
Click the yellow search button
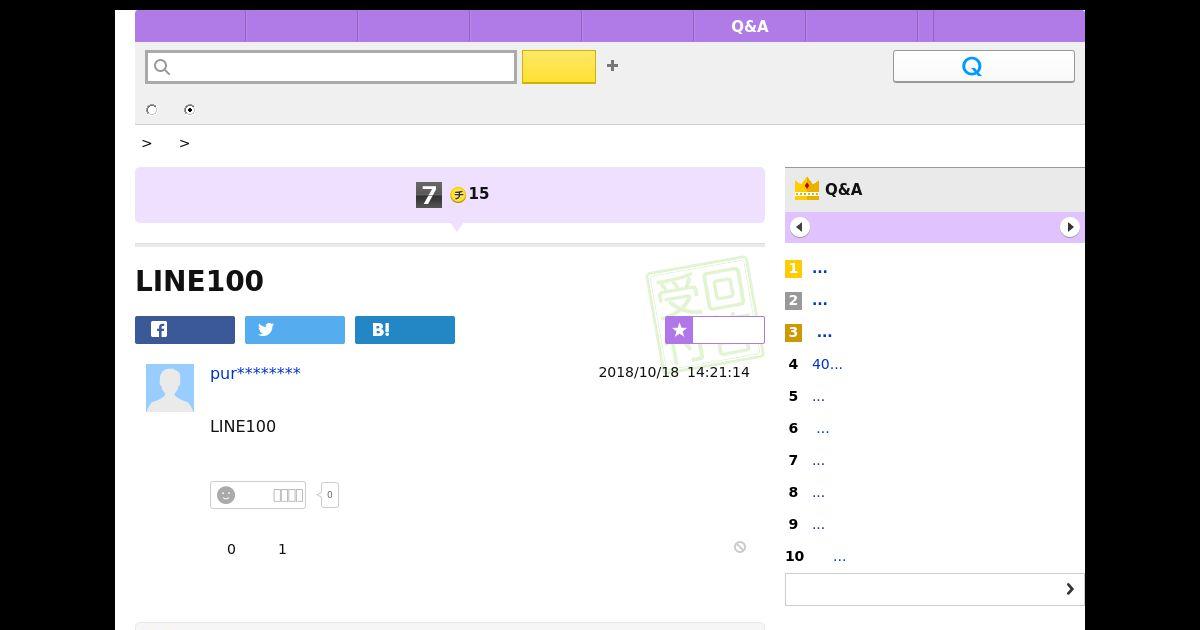559,67
